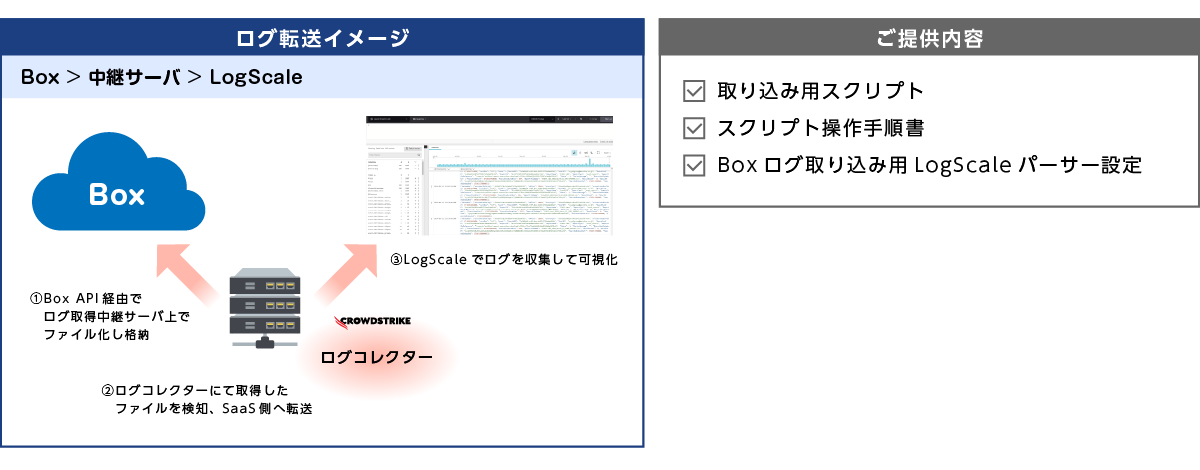Click step ② log collector description text
Screen dimensions: 1200x470
pos(200,399)
